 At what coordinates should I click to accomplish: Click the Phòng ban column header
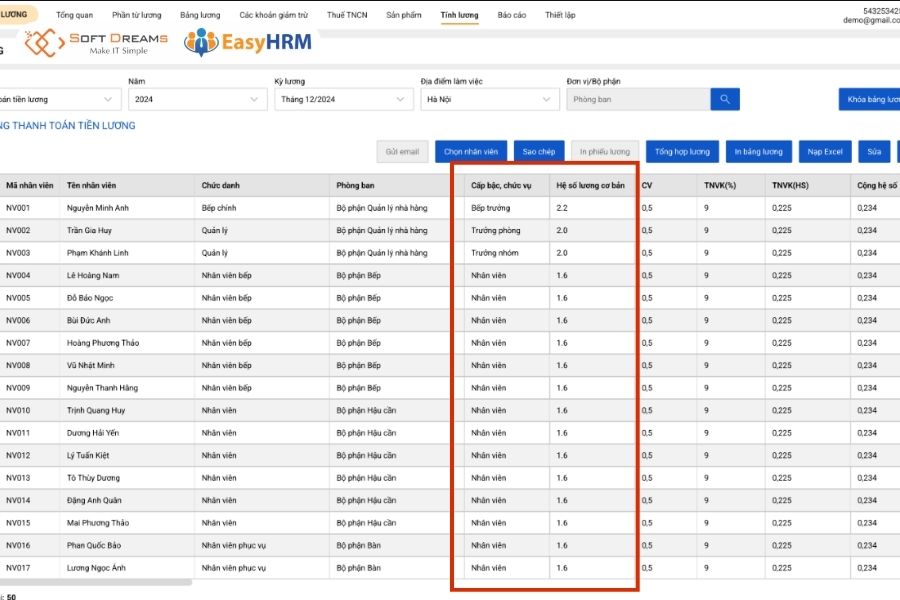click(355, 185)
